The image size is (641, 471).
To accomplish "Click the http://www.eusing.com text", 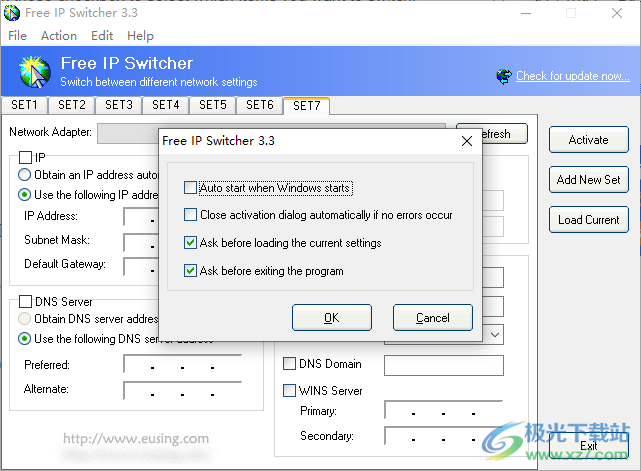I will point(136,439).
